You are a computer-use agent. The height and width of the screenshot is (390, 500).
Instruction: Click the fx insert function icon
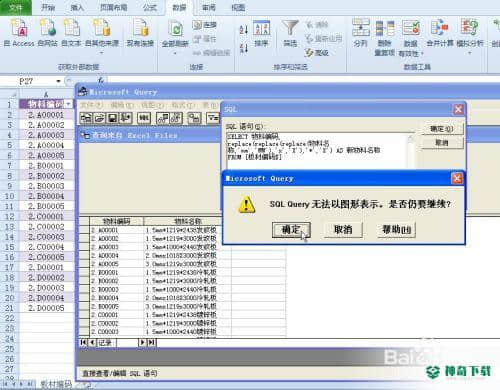101,81
